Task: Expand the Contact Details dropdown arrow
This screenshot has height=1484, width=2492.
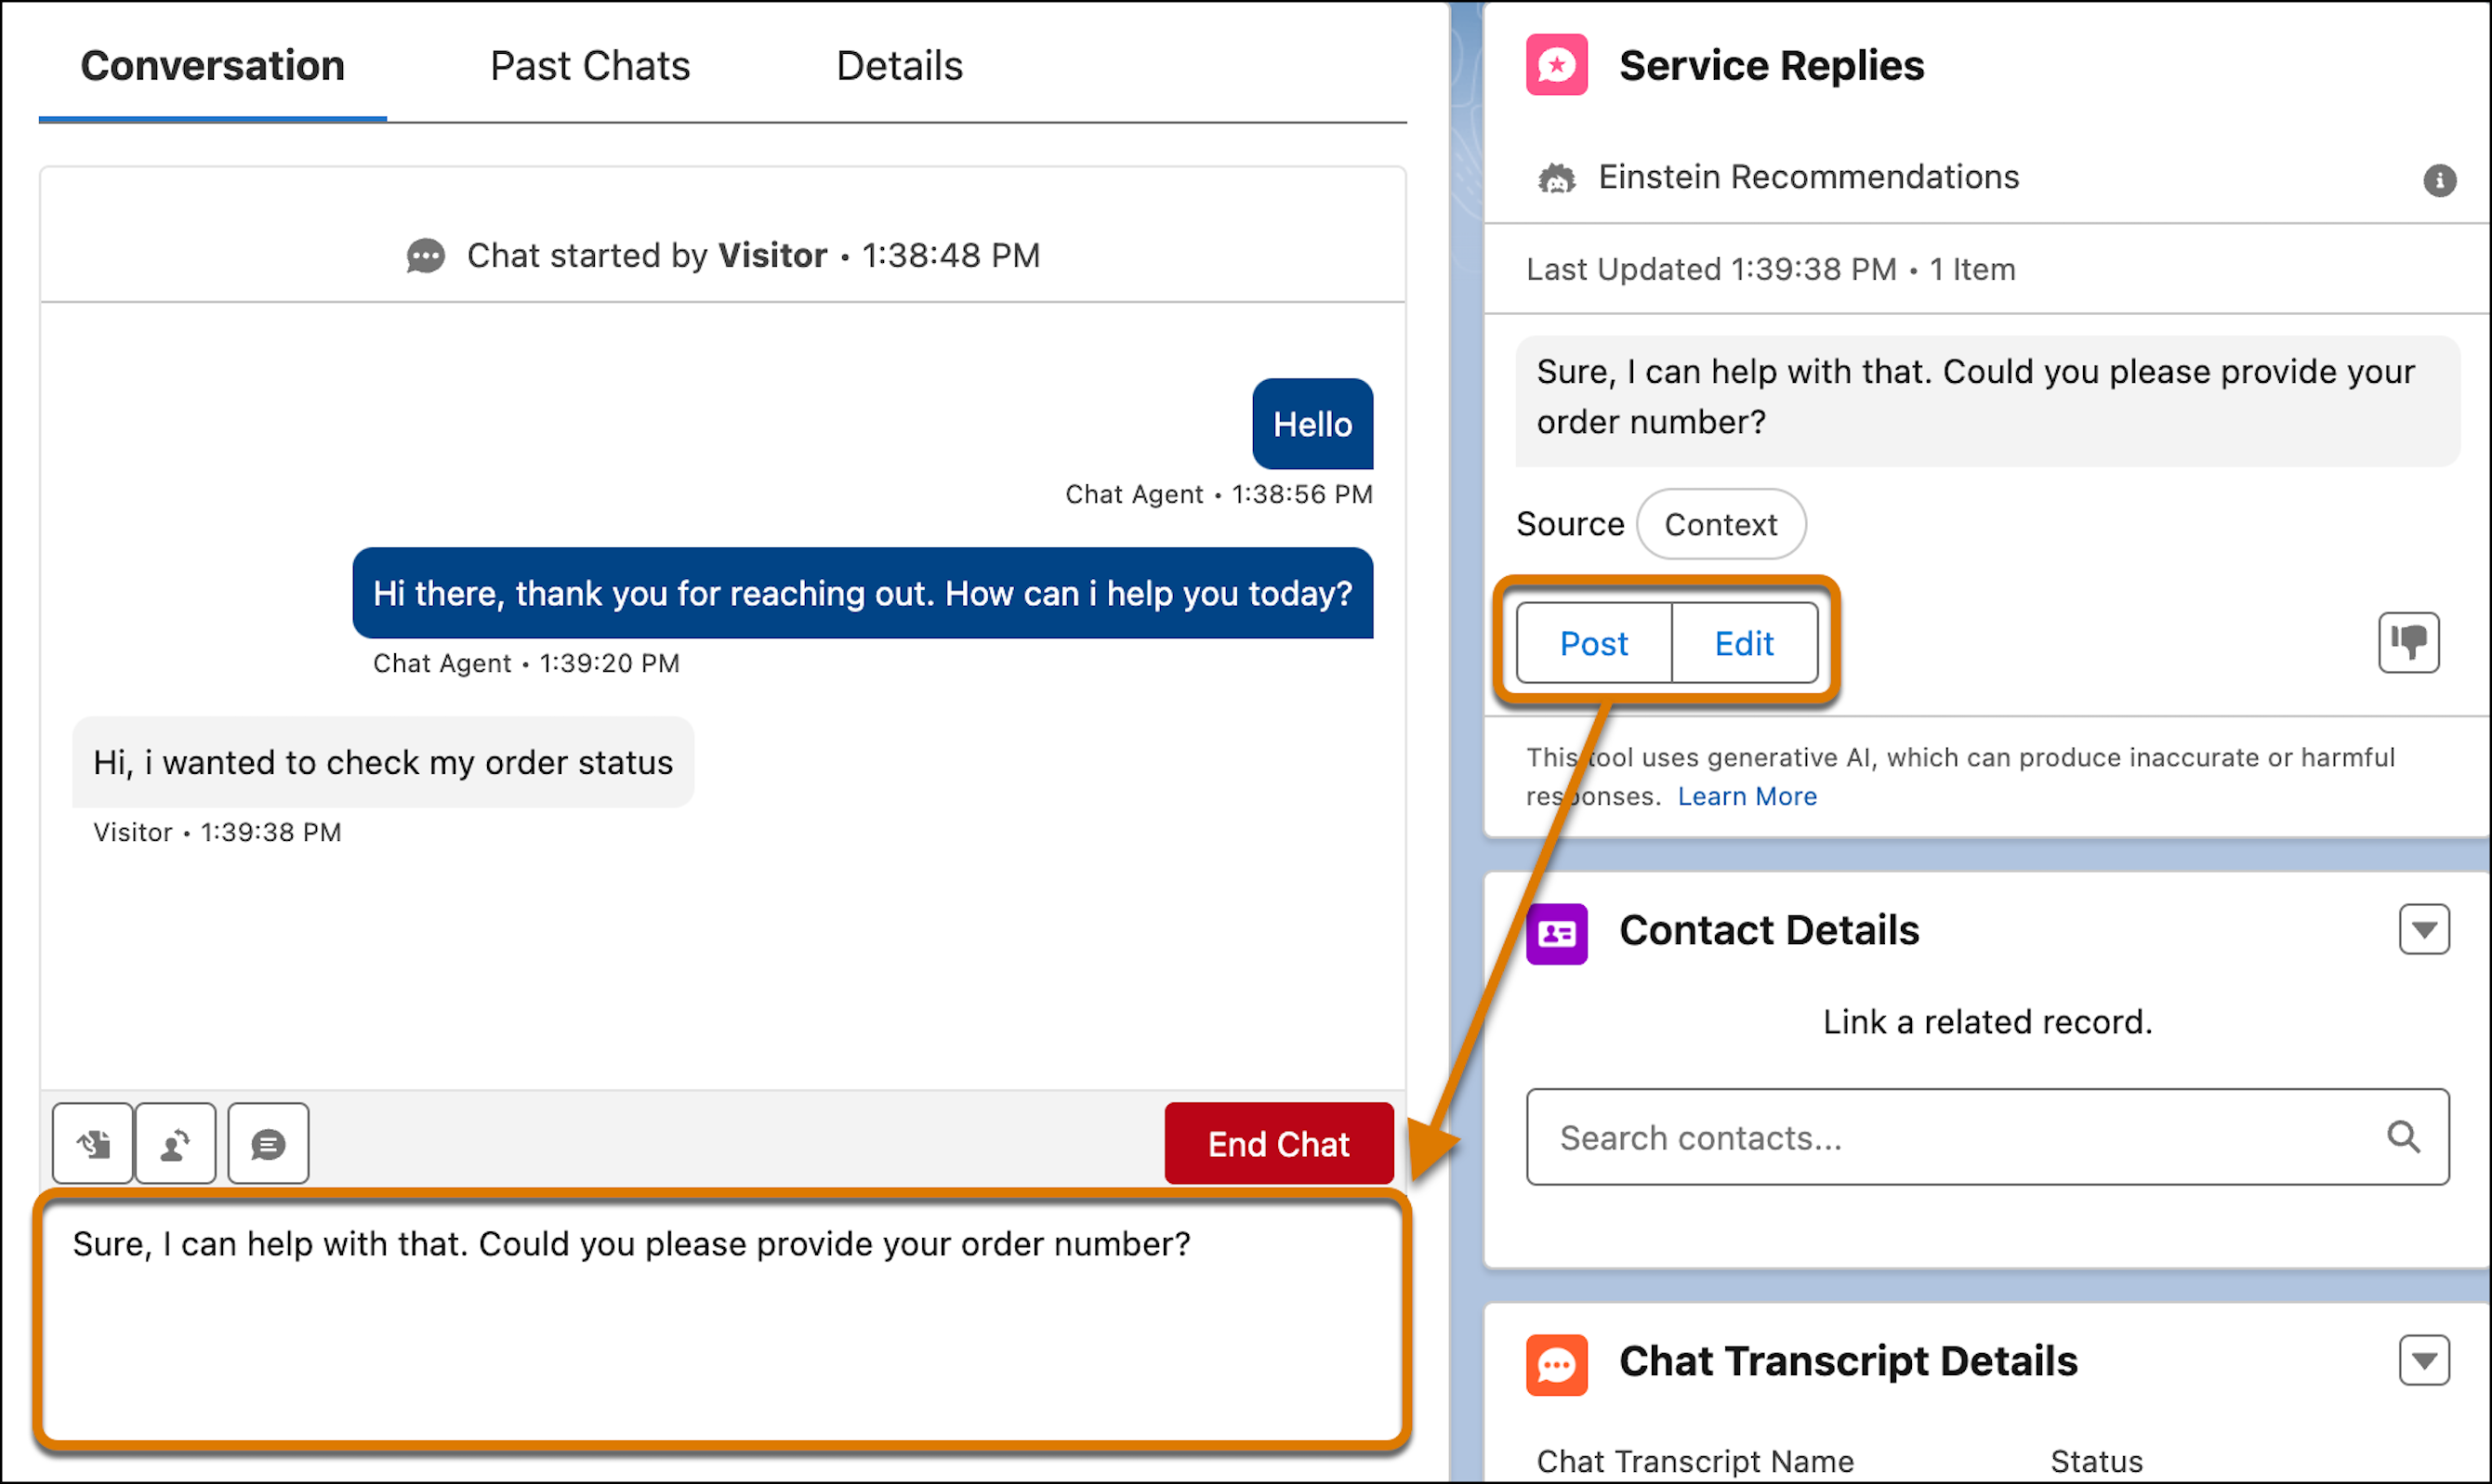Action: click(x=2423, y=930)
